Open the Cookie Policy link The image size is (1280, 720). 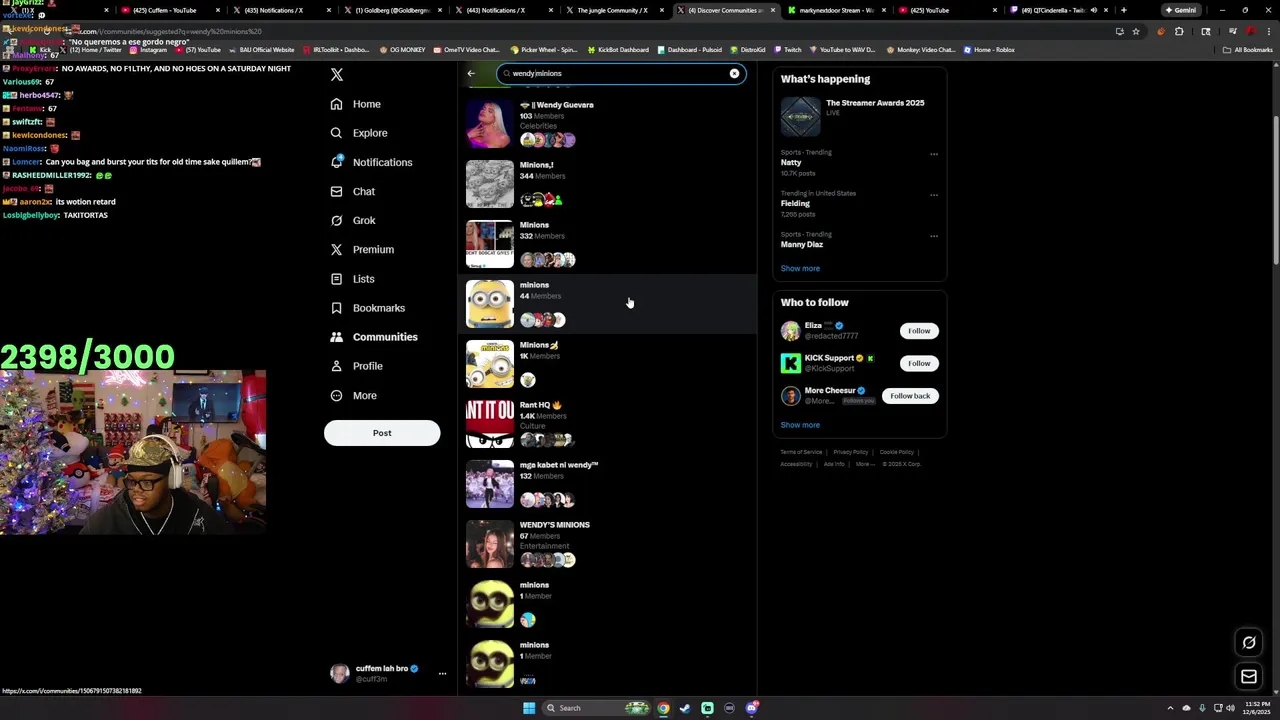tap(897, 452)
